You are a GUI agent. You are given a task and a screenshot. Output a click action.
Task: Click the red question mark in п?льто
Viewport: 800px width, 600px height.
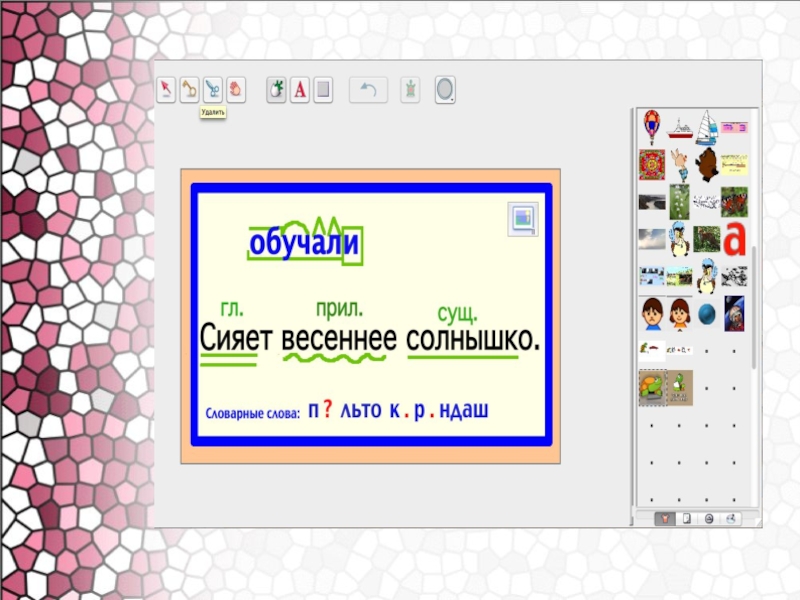328,409
